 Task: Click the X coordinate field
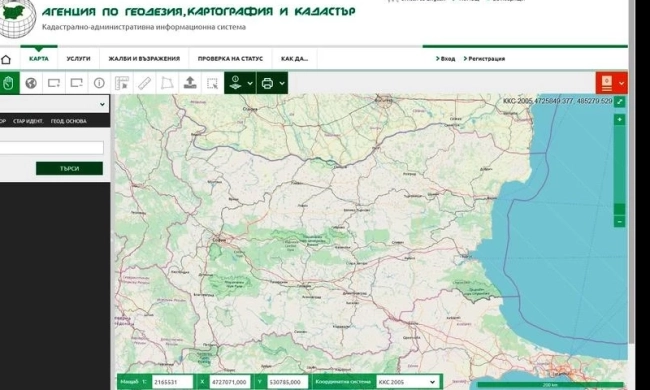tap(230, 382)
